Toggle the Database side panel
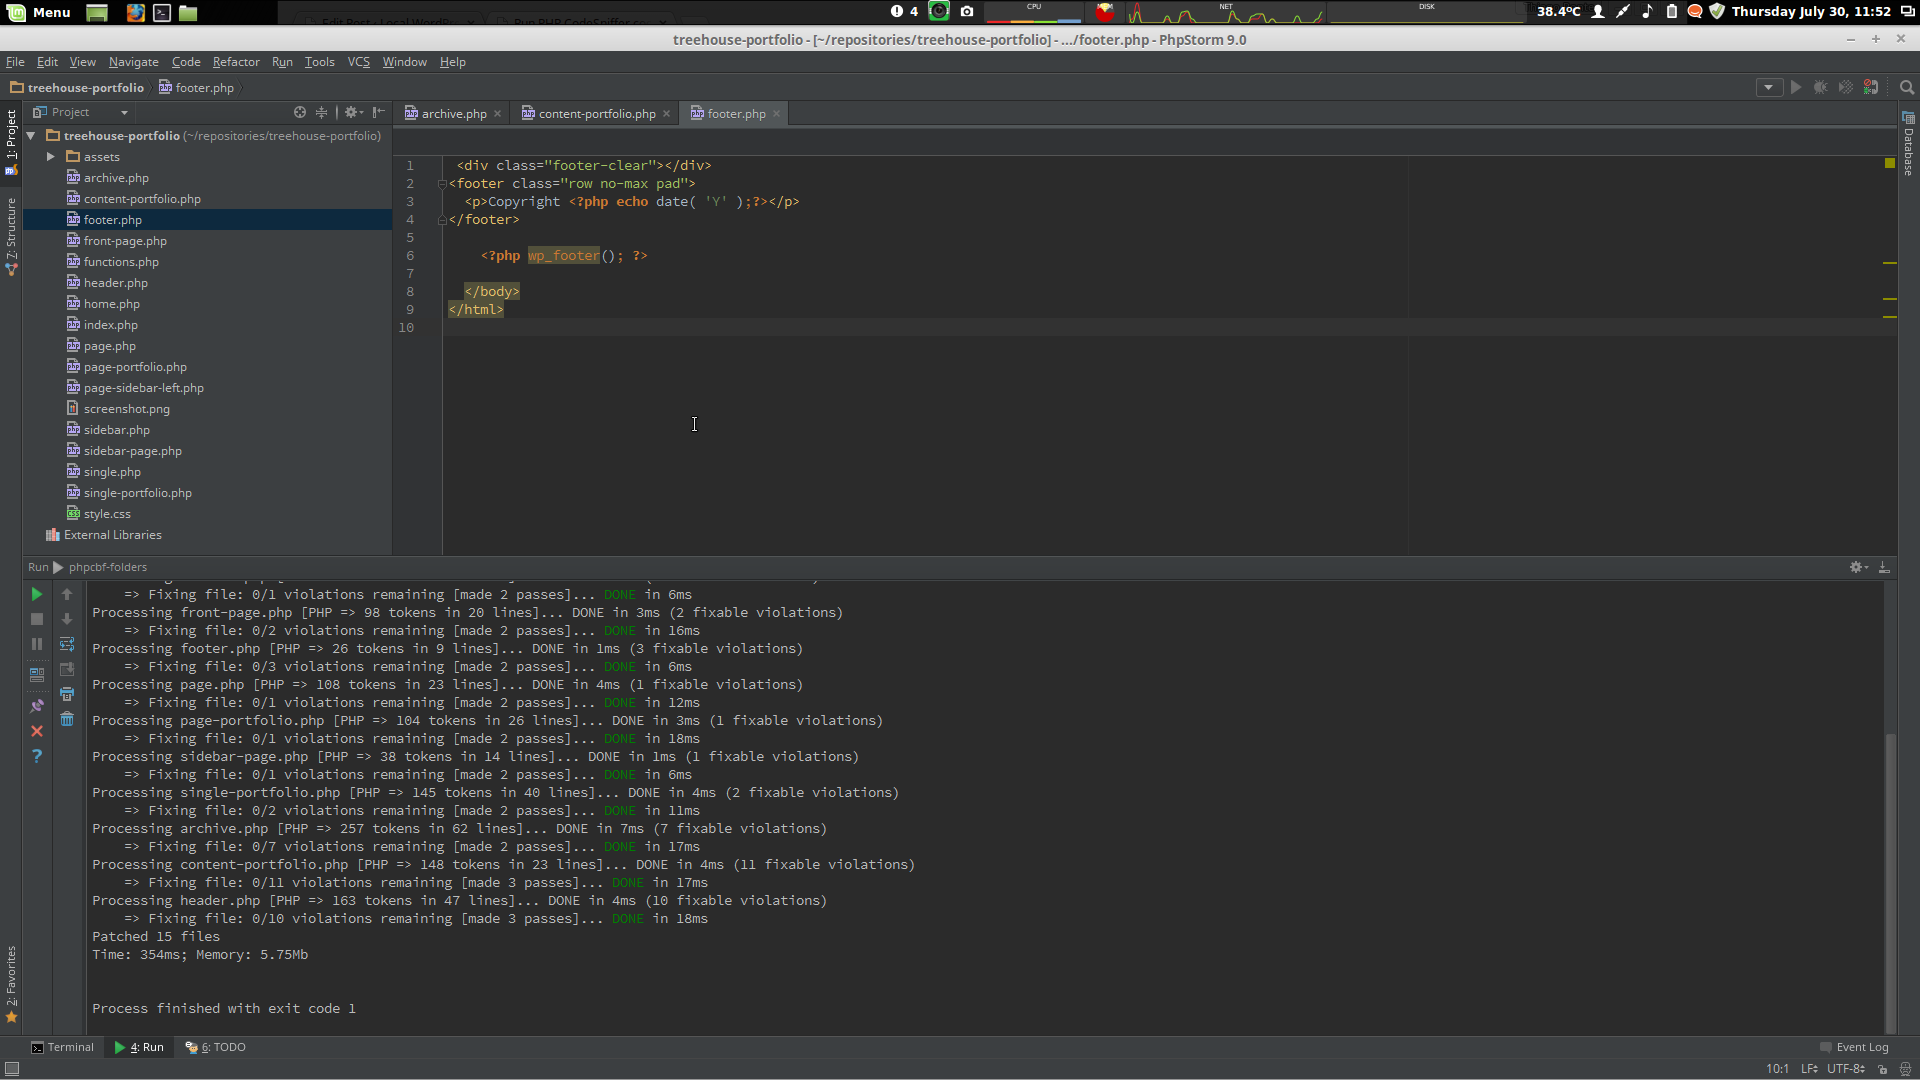The height and width of the screenshot is (1080, 1920). 1908,145
